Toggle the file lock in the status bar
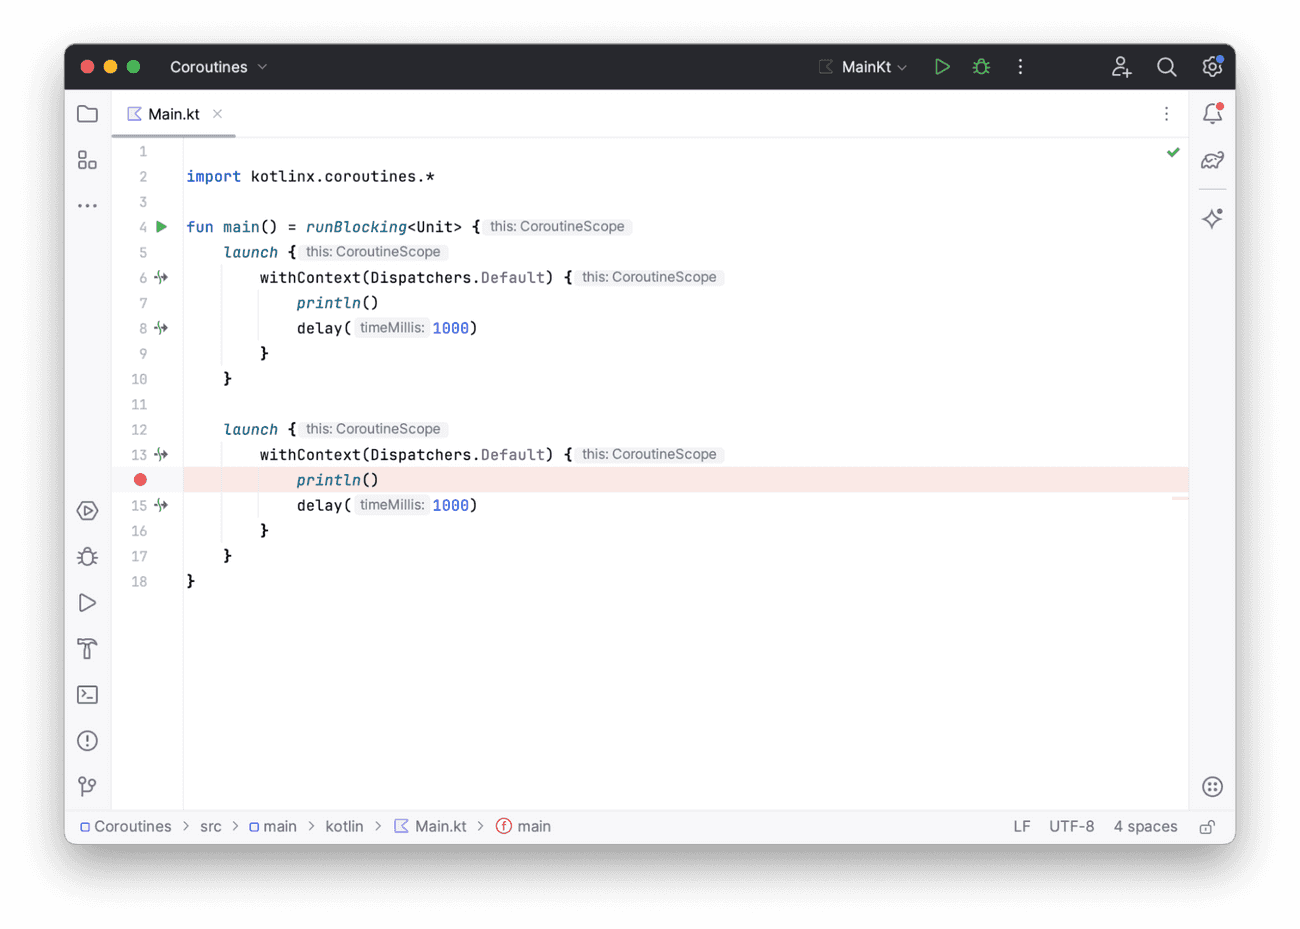 click(x=1207, y=826)
